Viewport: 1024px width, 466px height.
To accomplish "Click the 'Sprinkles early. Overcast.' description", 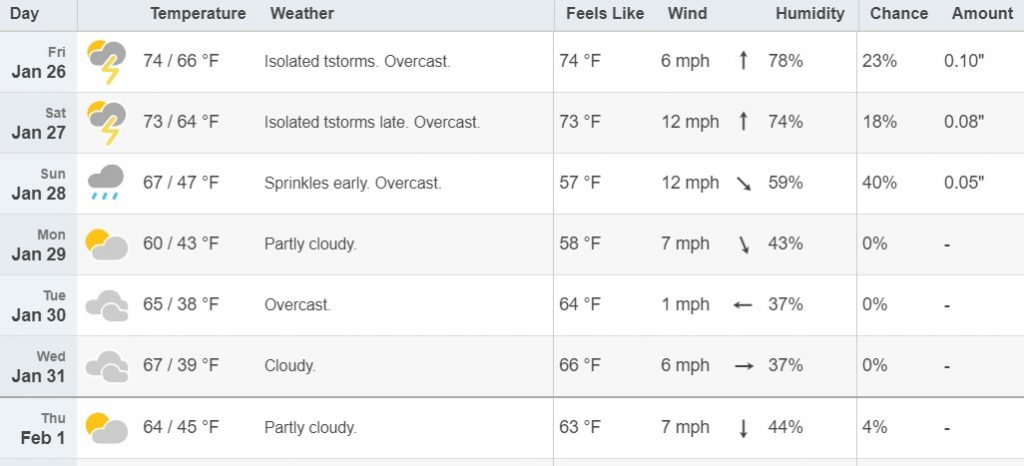I will 353,183.
